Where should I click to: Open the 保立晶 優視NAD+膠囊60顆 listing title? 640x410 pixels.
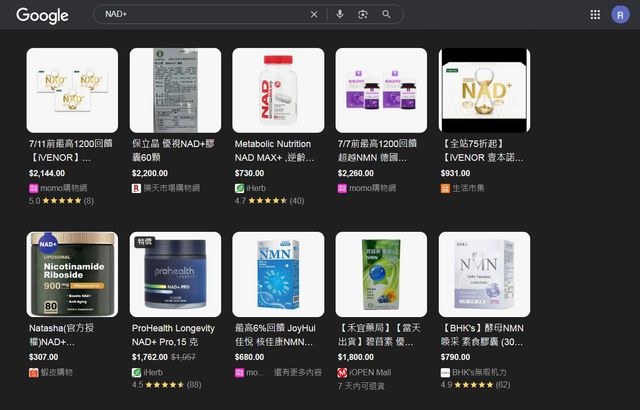(x=173, y=151)
